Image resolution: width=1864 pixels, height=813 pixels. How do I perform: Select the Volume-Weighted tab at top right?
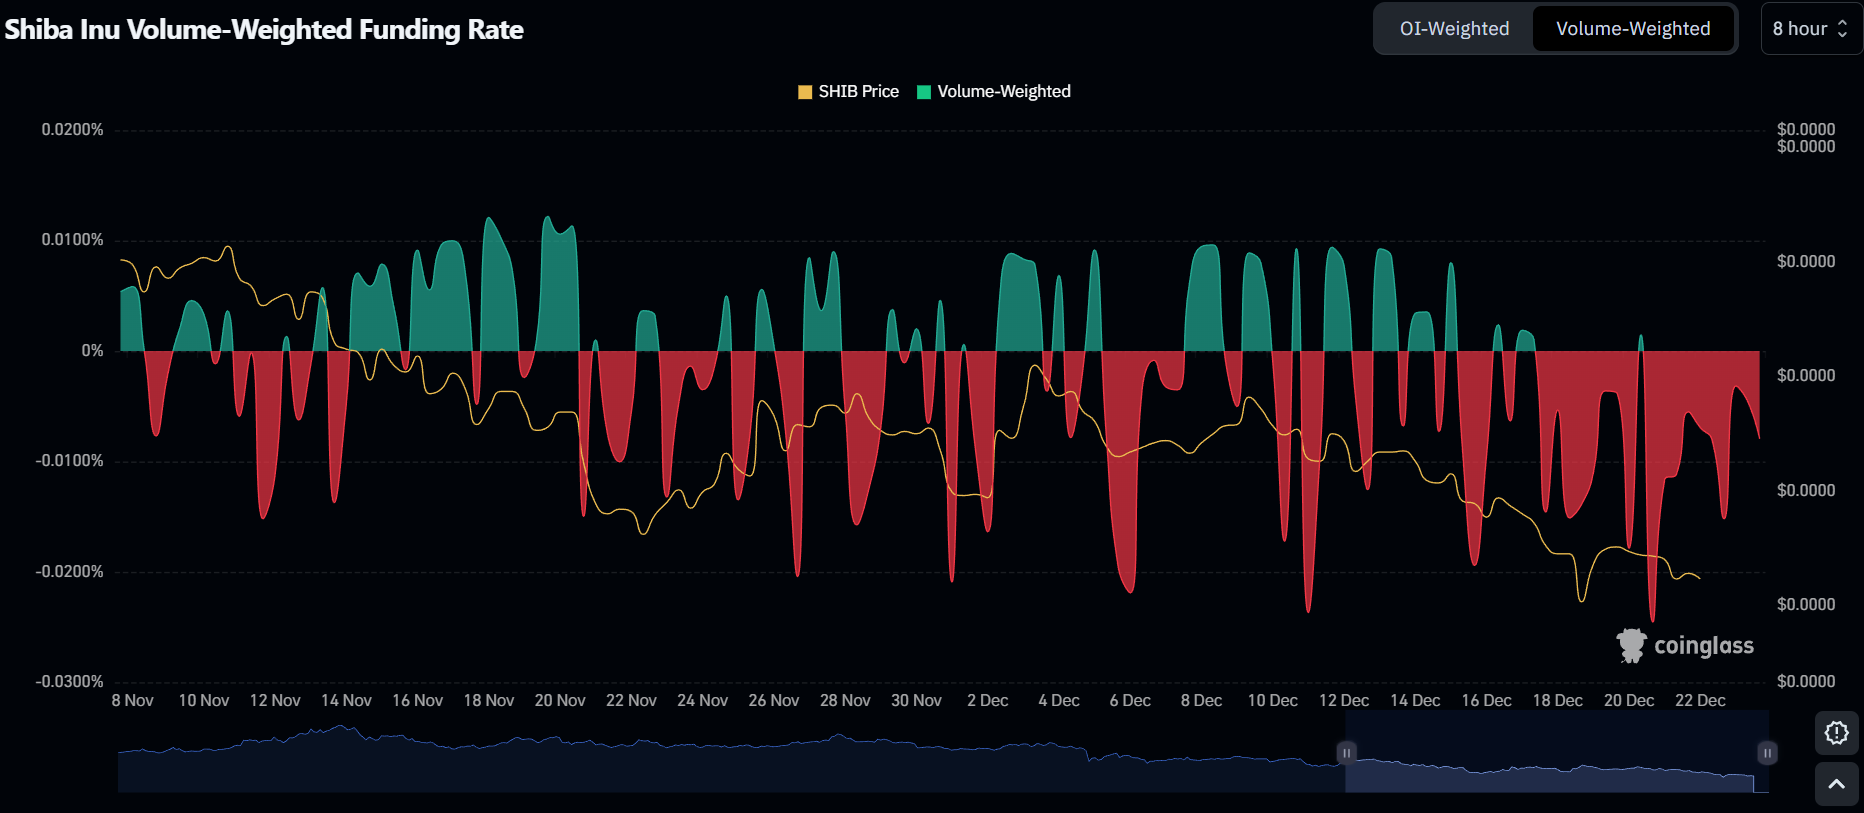click(x=1632, y=29)
